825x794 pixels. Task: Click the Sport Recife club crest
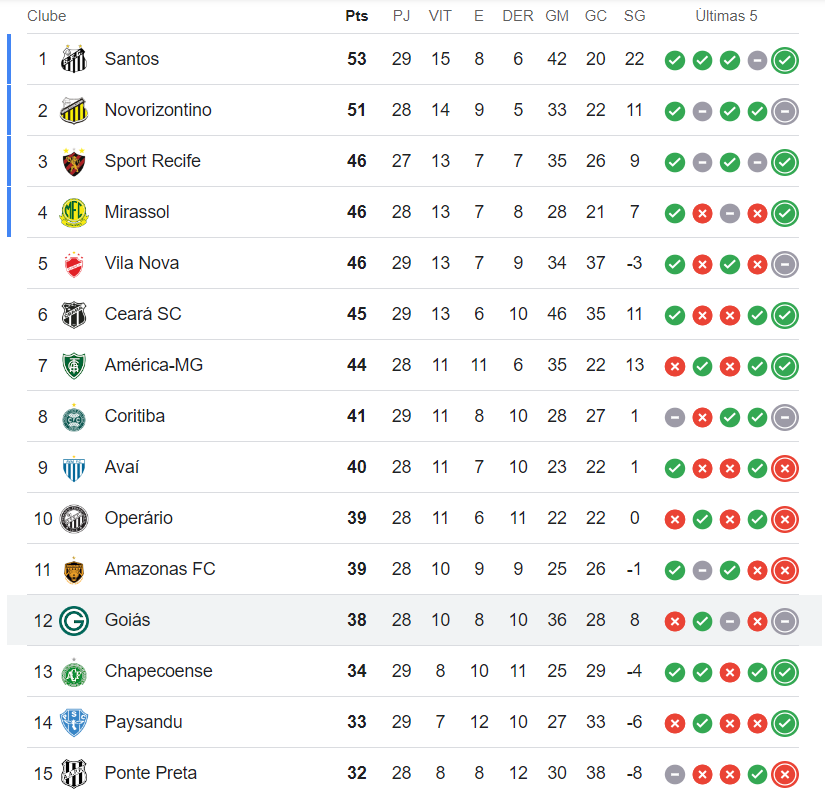pos(74,161)
